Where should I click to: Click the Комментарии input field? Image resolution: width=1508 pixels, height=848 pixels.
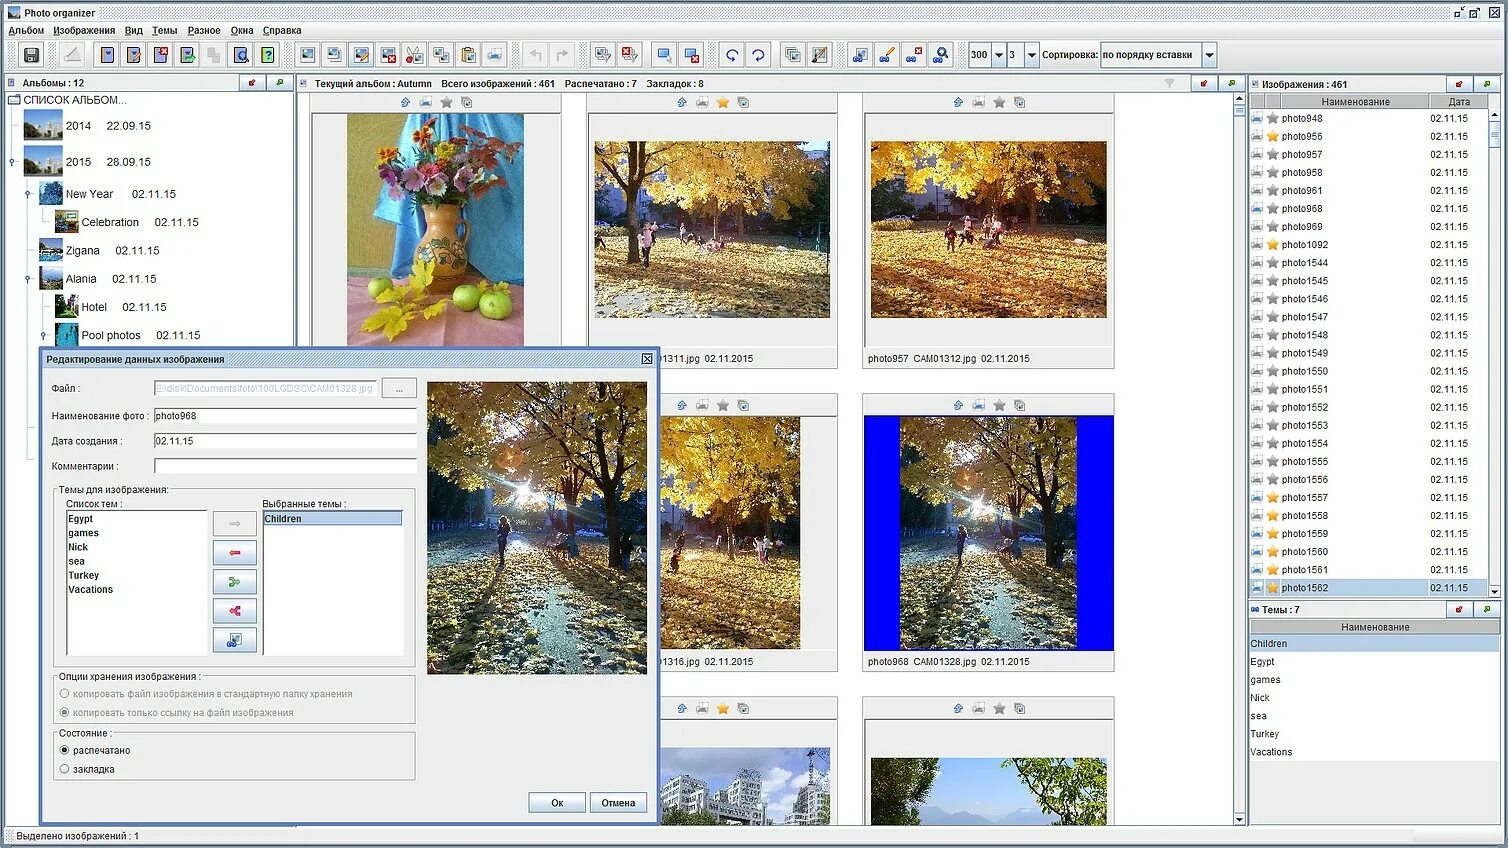285,466
